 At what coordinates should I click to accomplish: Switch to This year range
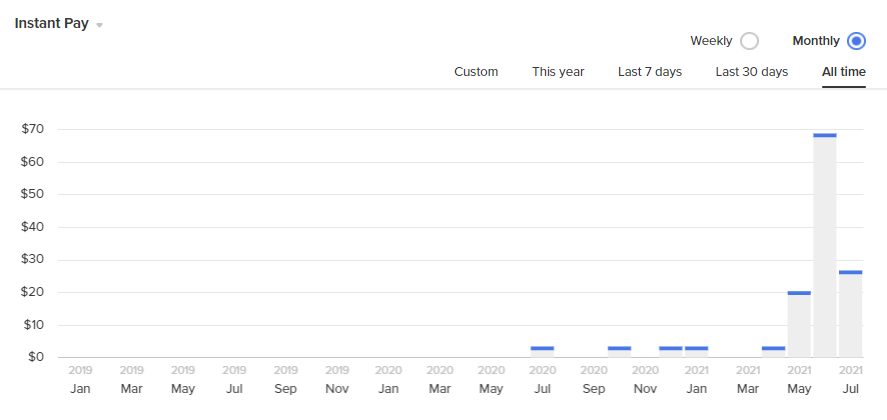(558, 72)
